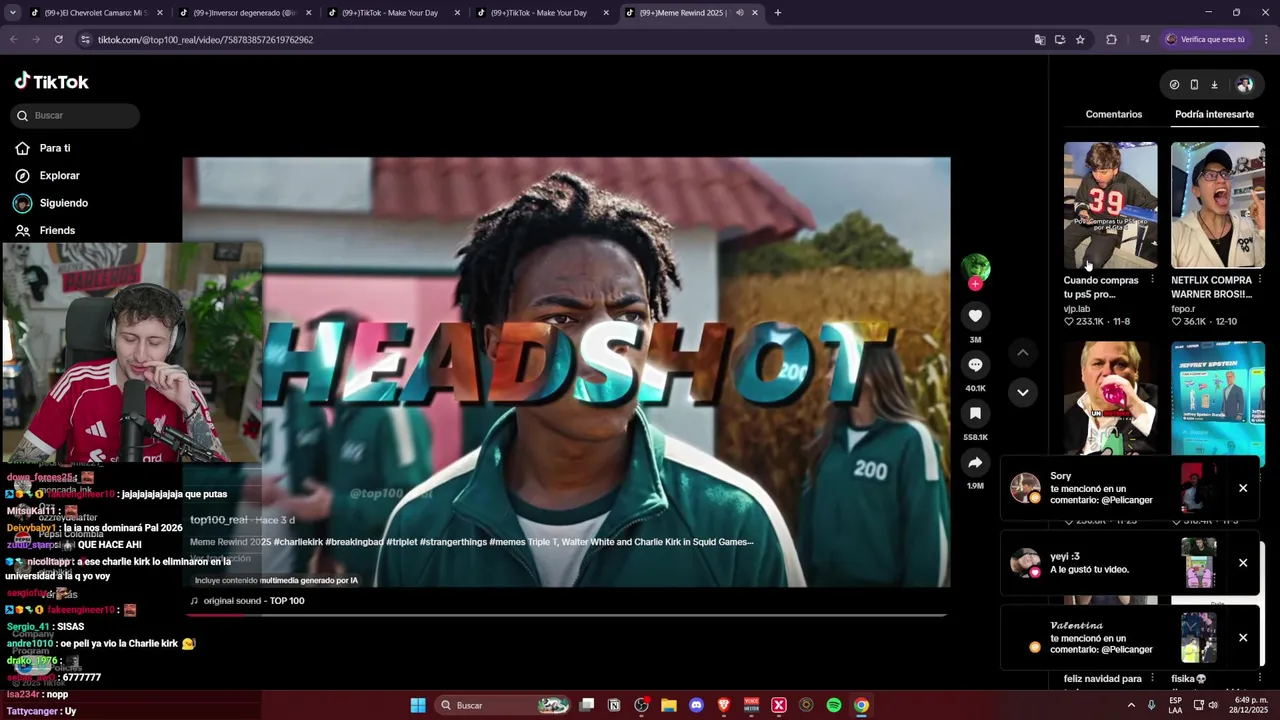Open the Jeffrey Epstein video thumbnail

(x=1217, y=398)
